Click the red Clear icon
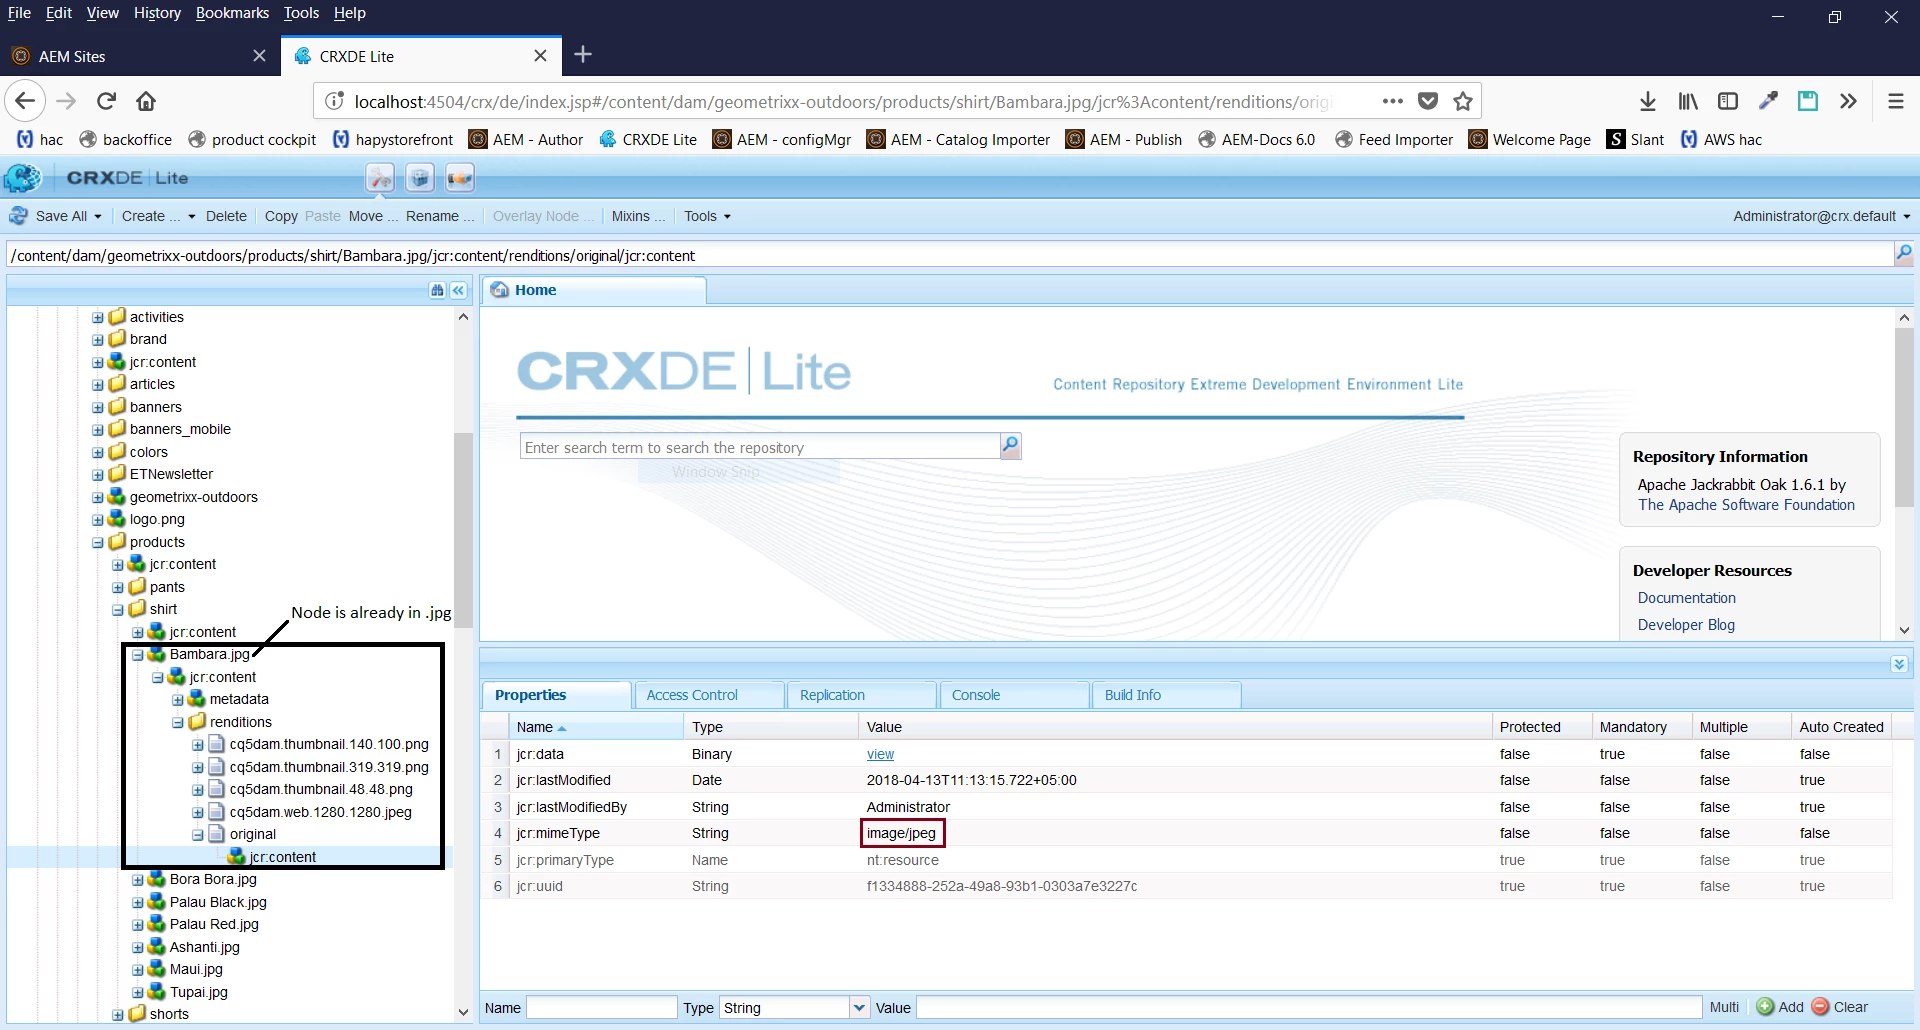The height and width of the screenshot is (1030, 1920). click(1820, 1007)
